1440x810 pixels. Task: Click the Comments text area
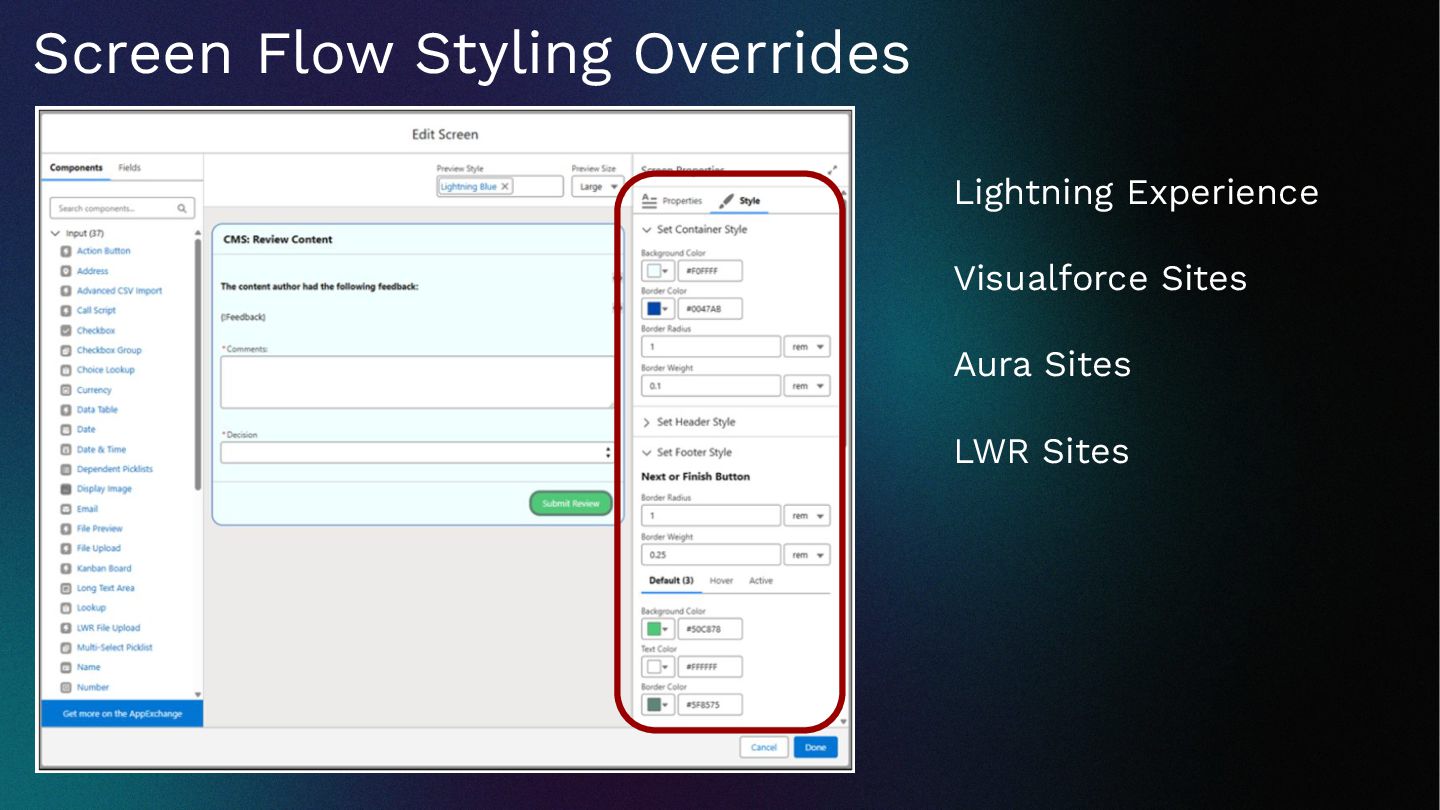(x=417, y=382)
